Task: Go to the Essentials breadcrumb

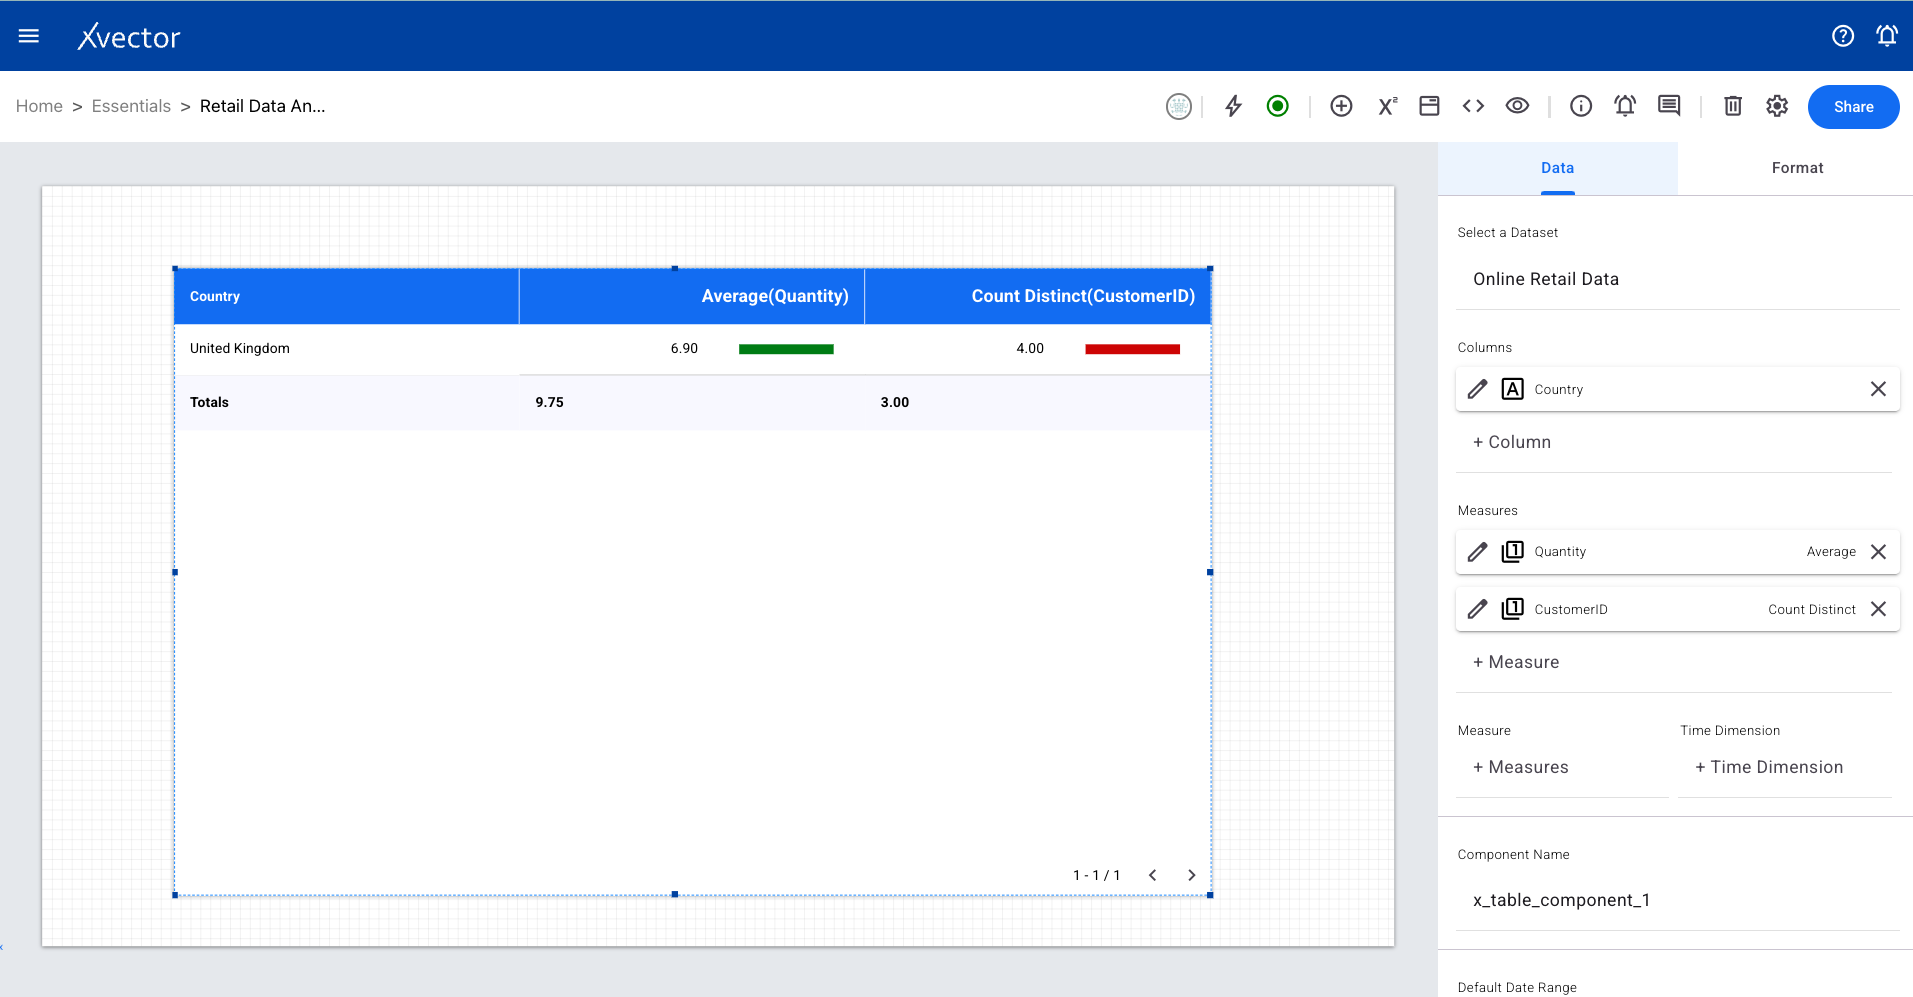Action: [x=131, y=106]
